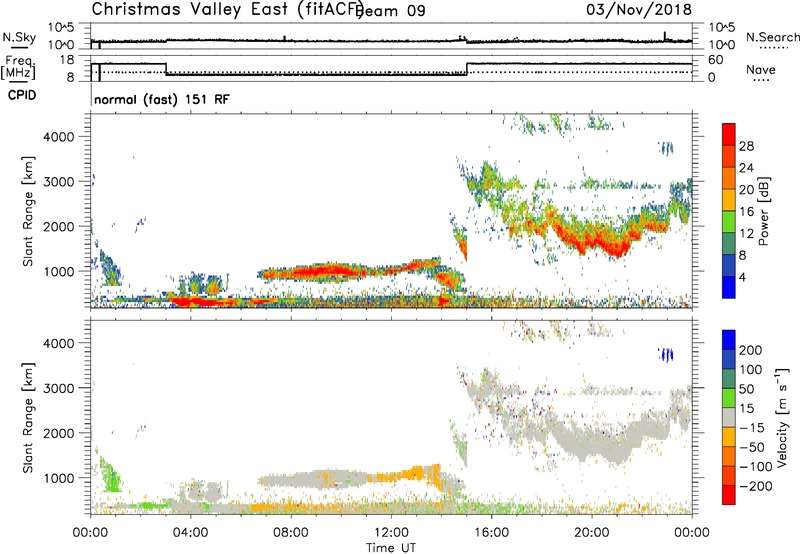Click the power panel's 1000 km tick label
The height and width of the screenshot is (554, 800).
58,271
